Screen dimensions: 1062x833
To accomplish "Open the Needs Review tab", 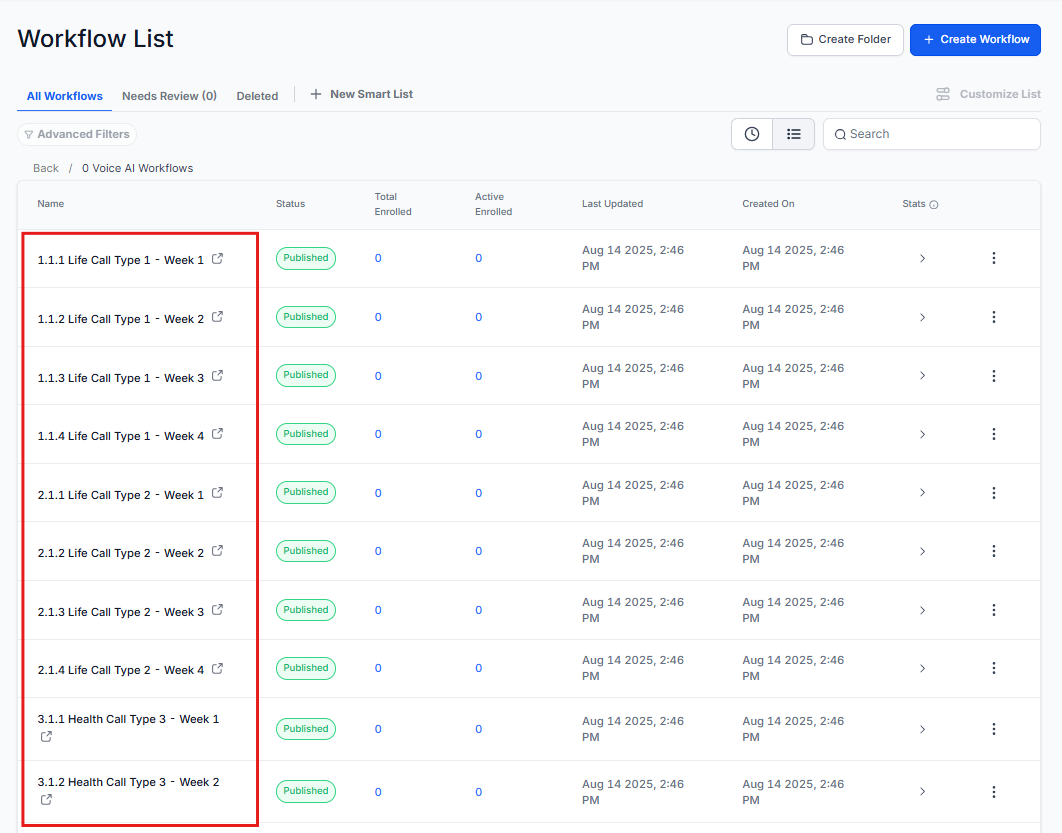I will point(169,96).
